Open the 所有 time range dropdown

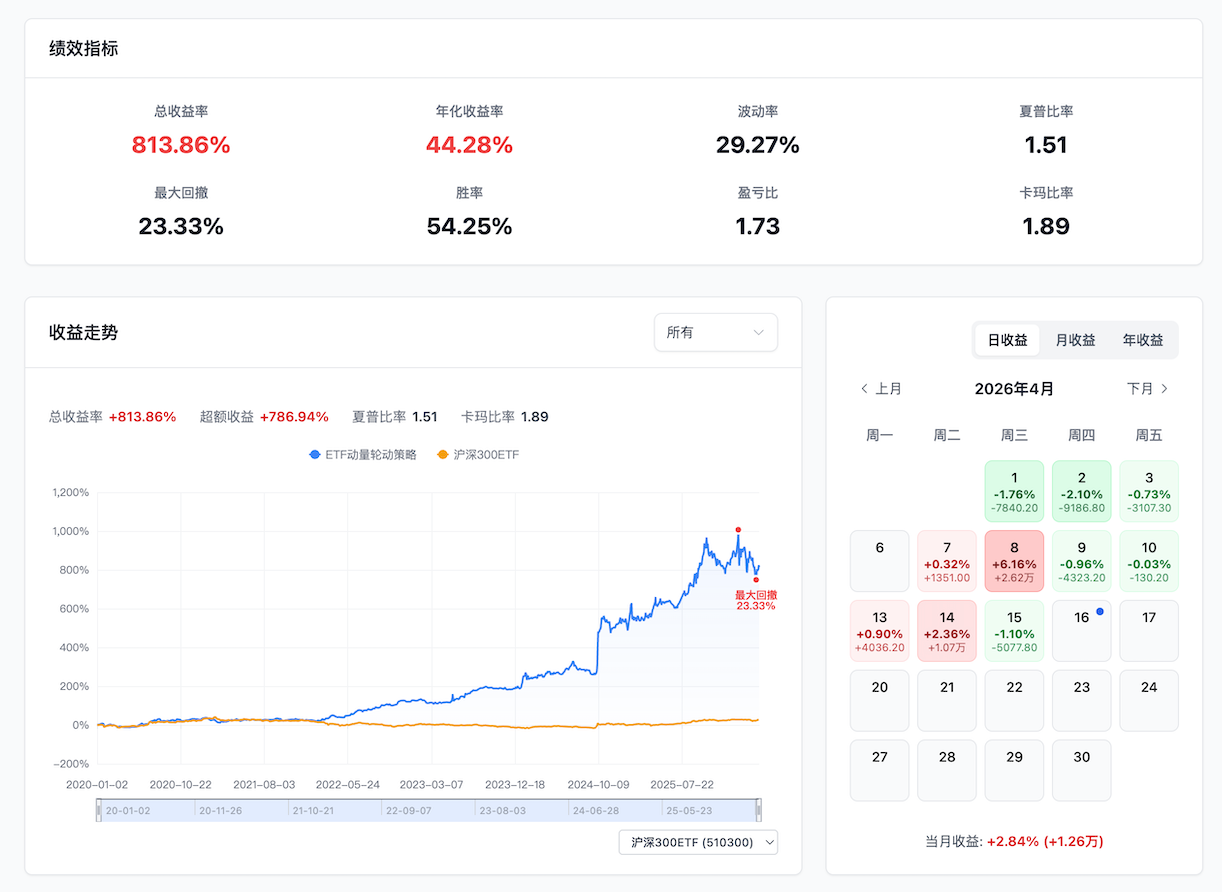715,332
